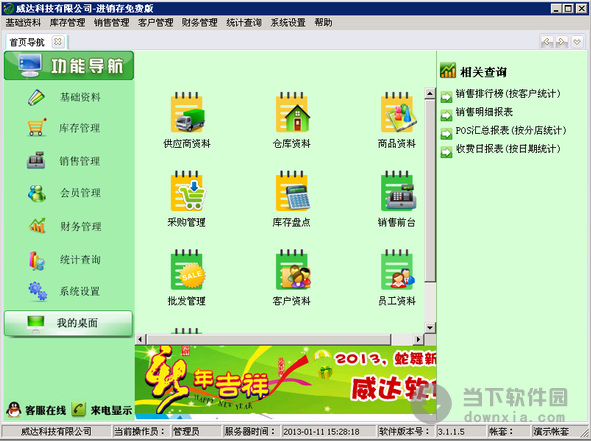Open 销售明细报表 report link
This screenshot has width=591, height=441.
point(484,112)
